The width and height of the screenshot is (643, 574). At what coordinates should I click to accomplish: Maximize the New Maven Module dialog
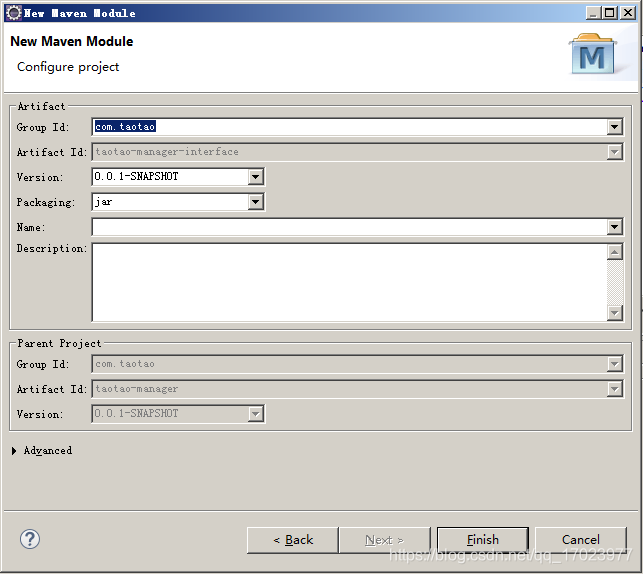coord(609,13)
